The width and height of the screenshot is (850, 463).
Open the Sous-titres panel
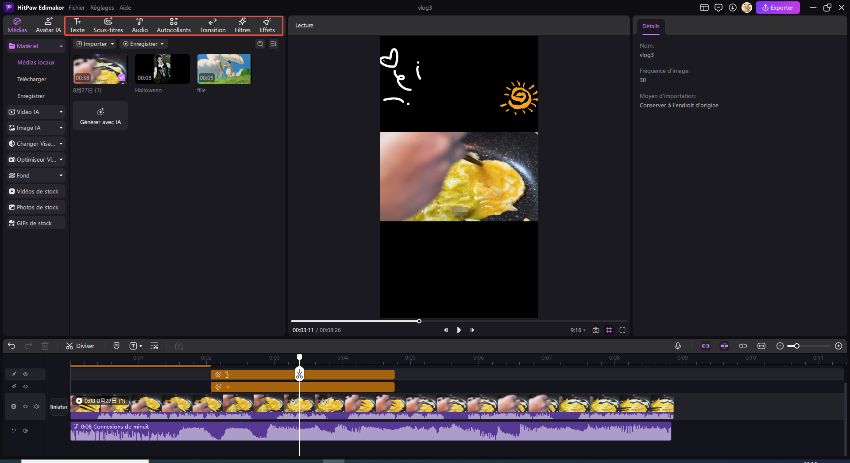[107, 25]
